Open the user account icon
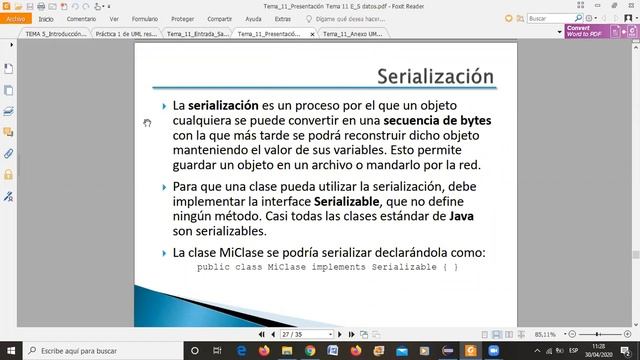The image size is (640, 360). (x=629, y=18)
